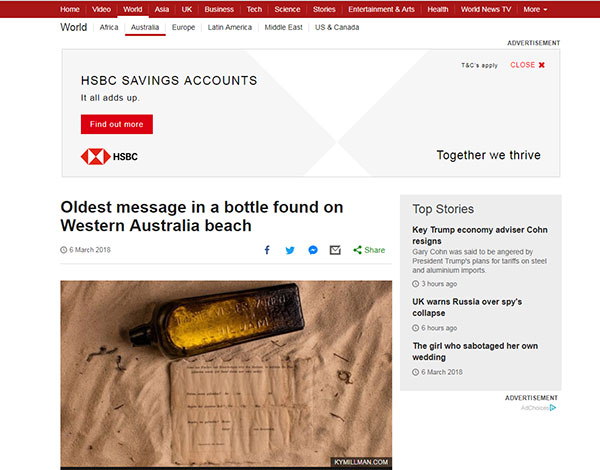The height and width of the screenshot is (470, 600).
Task: Read The girl who sabotaged her wedding
Action: point(475,351)
